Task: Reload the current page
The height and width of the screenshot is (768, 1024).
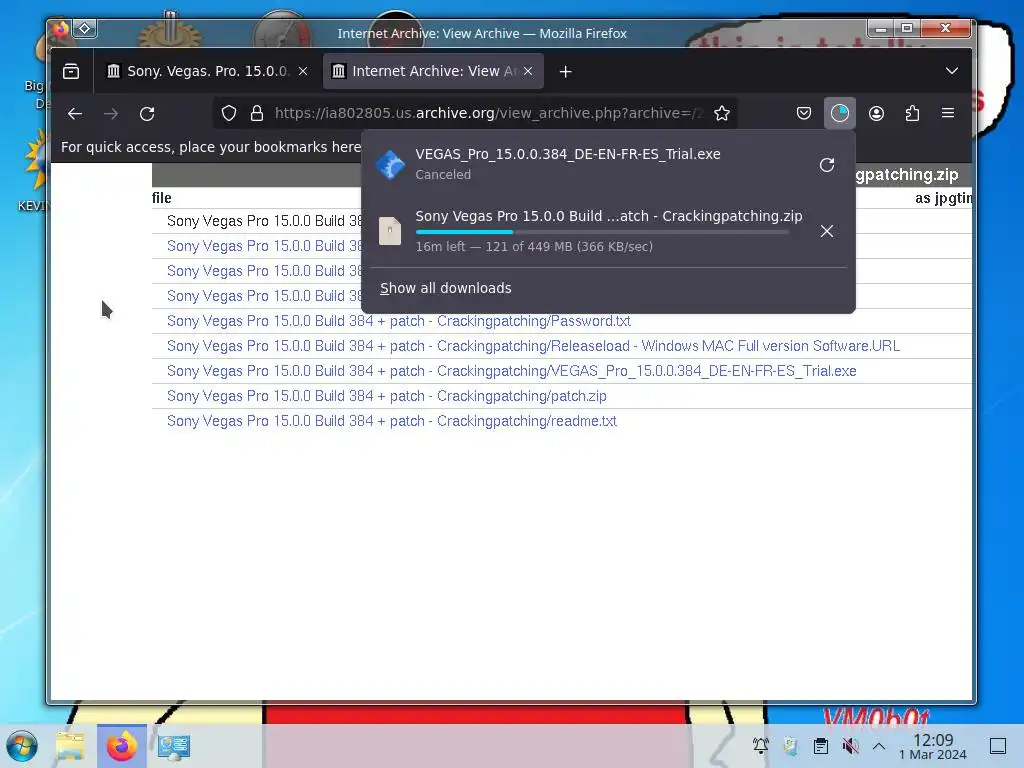Action: 147,114
